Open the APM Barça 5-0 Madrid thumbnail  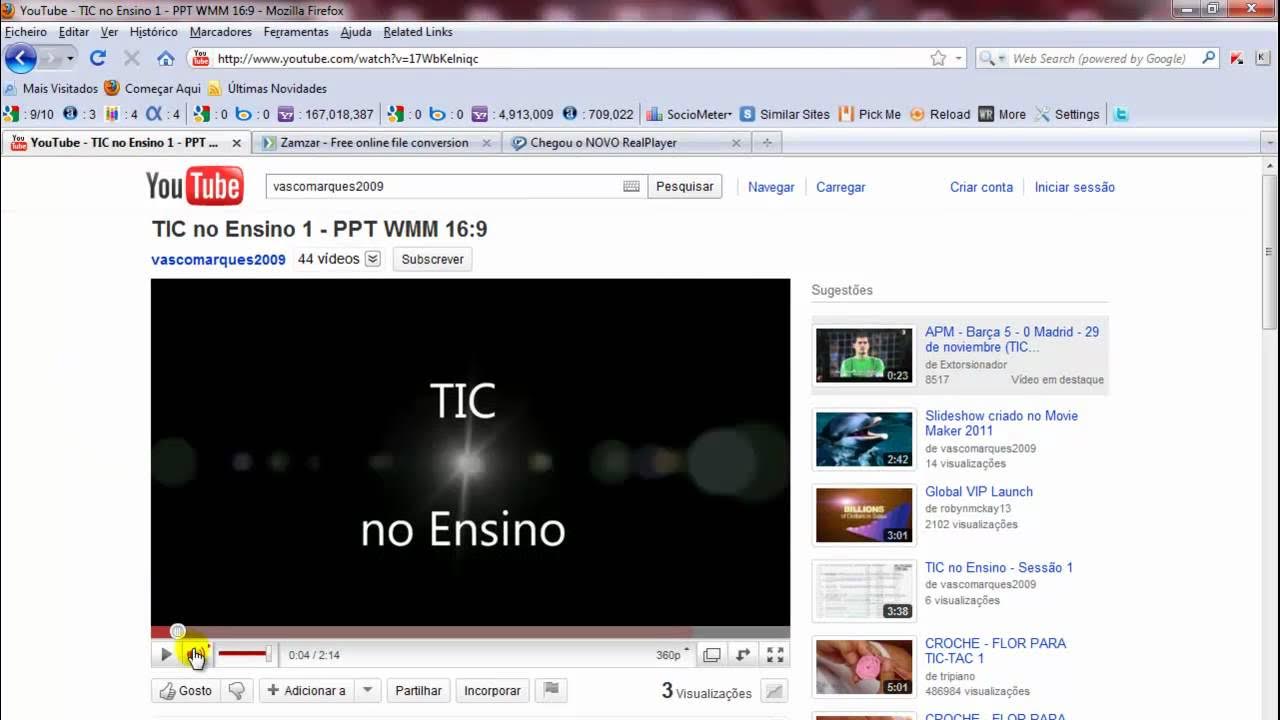(864, 354)
